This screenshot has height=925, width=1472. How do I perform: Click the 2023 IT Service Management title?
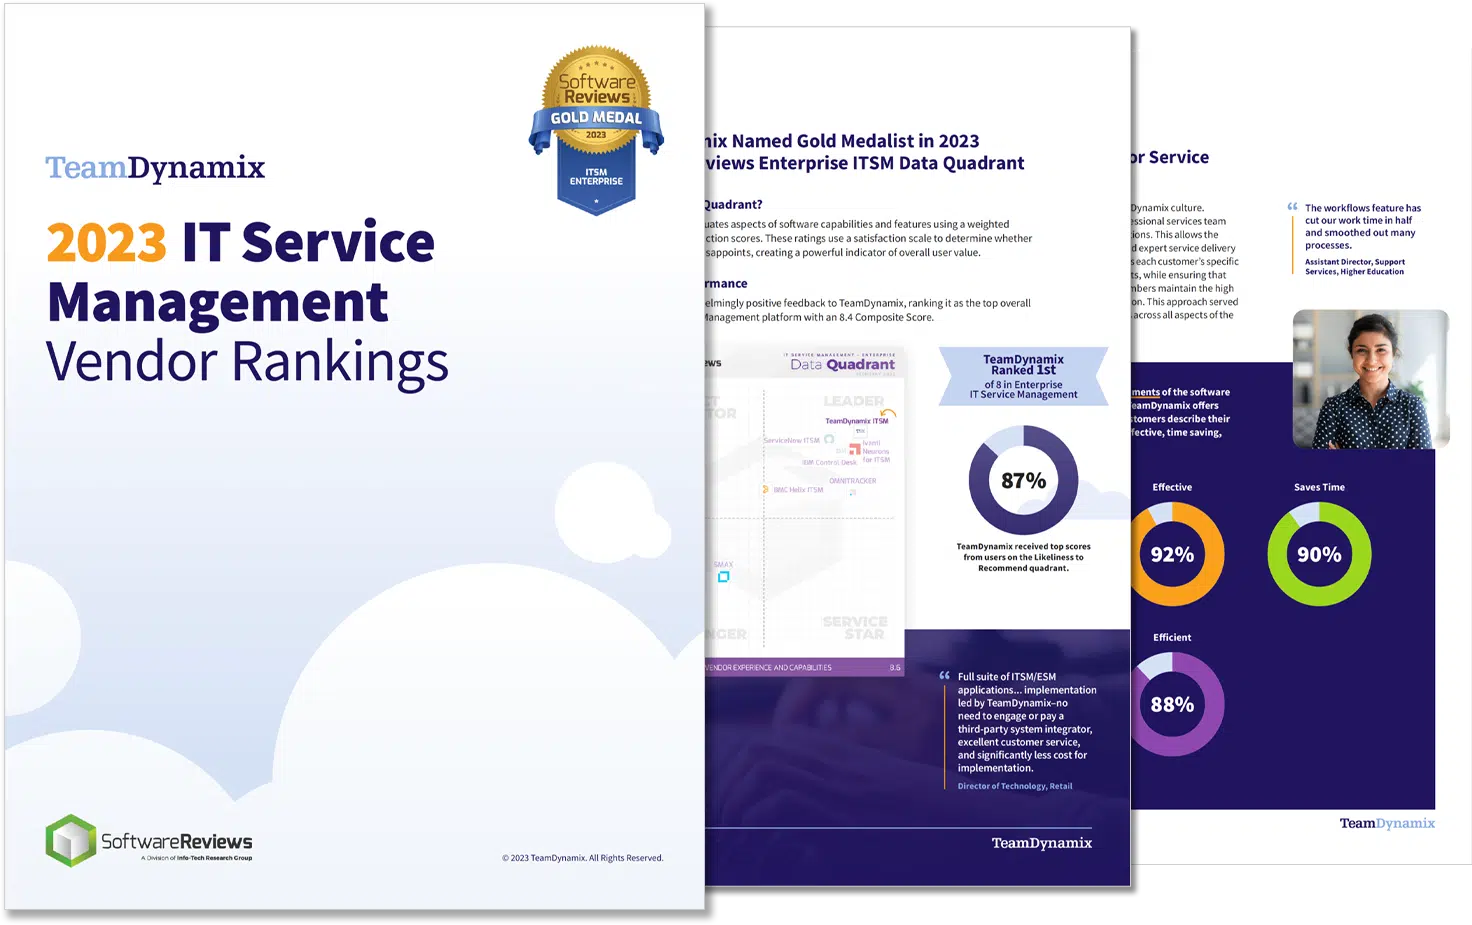click(x=240, y=272)
